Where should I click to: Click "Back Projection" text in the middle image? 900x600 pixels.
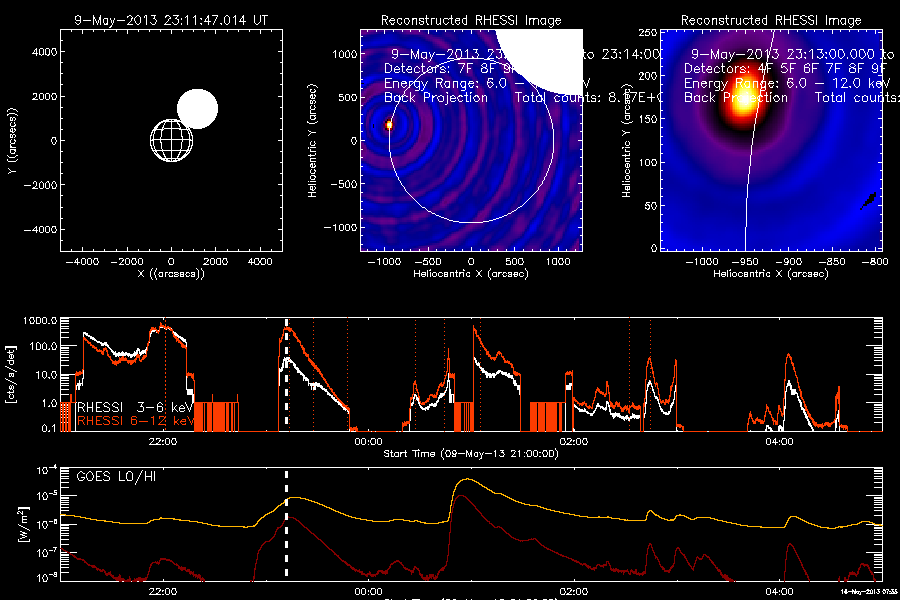(x=436, y=98)
